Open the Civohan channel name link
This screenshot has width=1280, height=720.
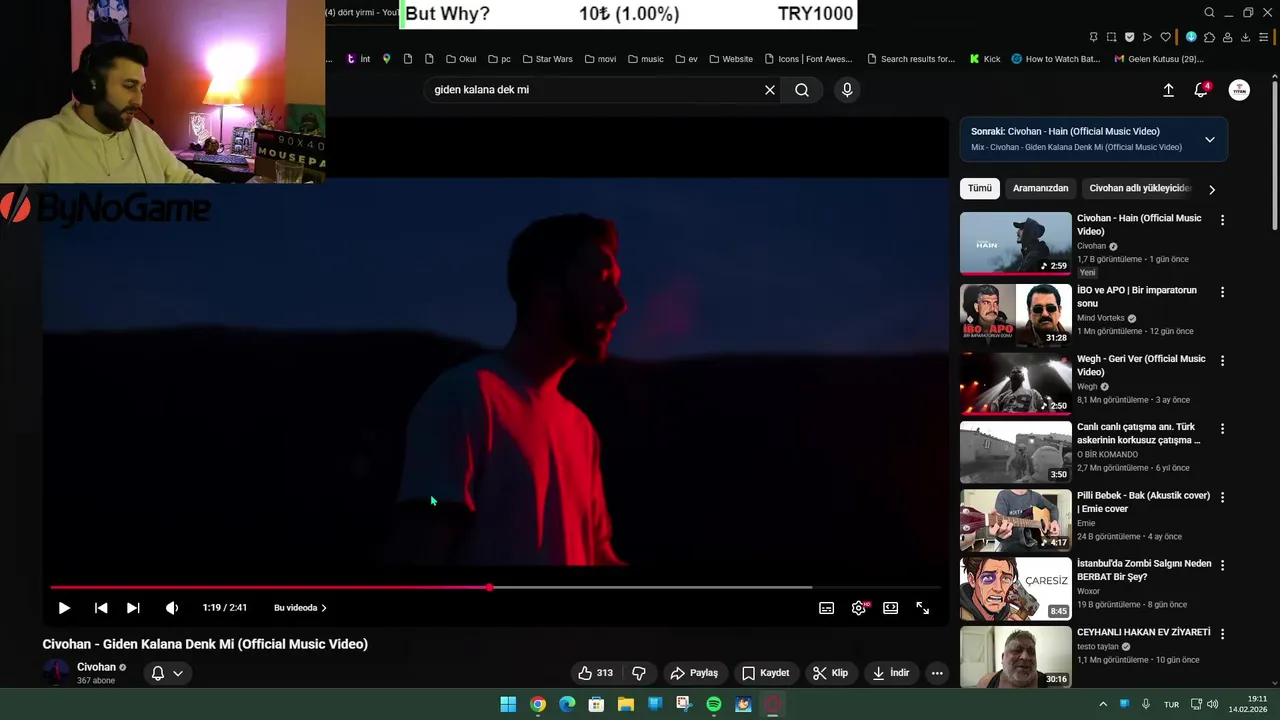96,667
